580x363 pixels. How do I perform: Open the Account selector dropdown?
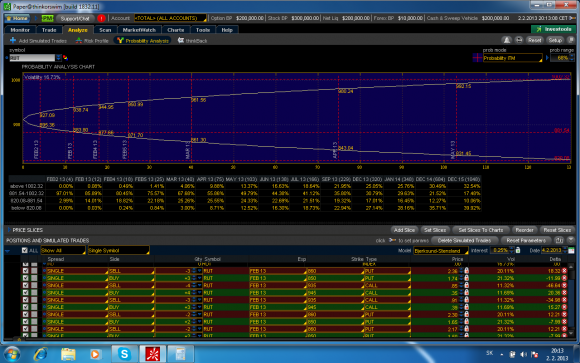click(170, 18)
